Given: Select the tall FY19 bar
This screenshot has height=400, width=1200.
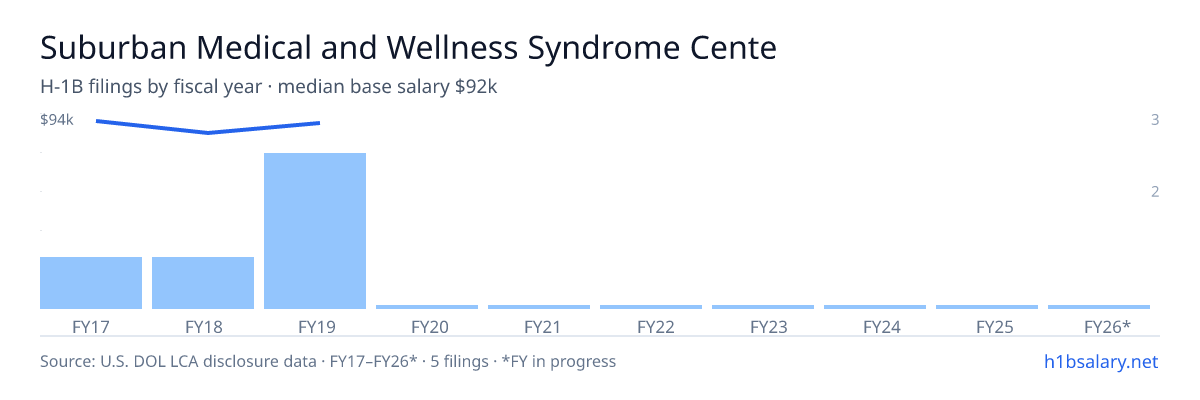Looking at the screenshot, I should tap(315, 231).
